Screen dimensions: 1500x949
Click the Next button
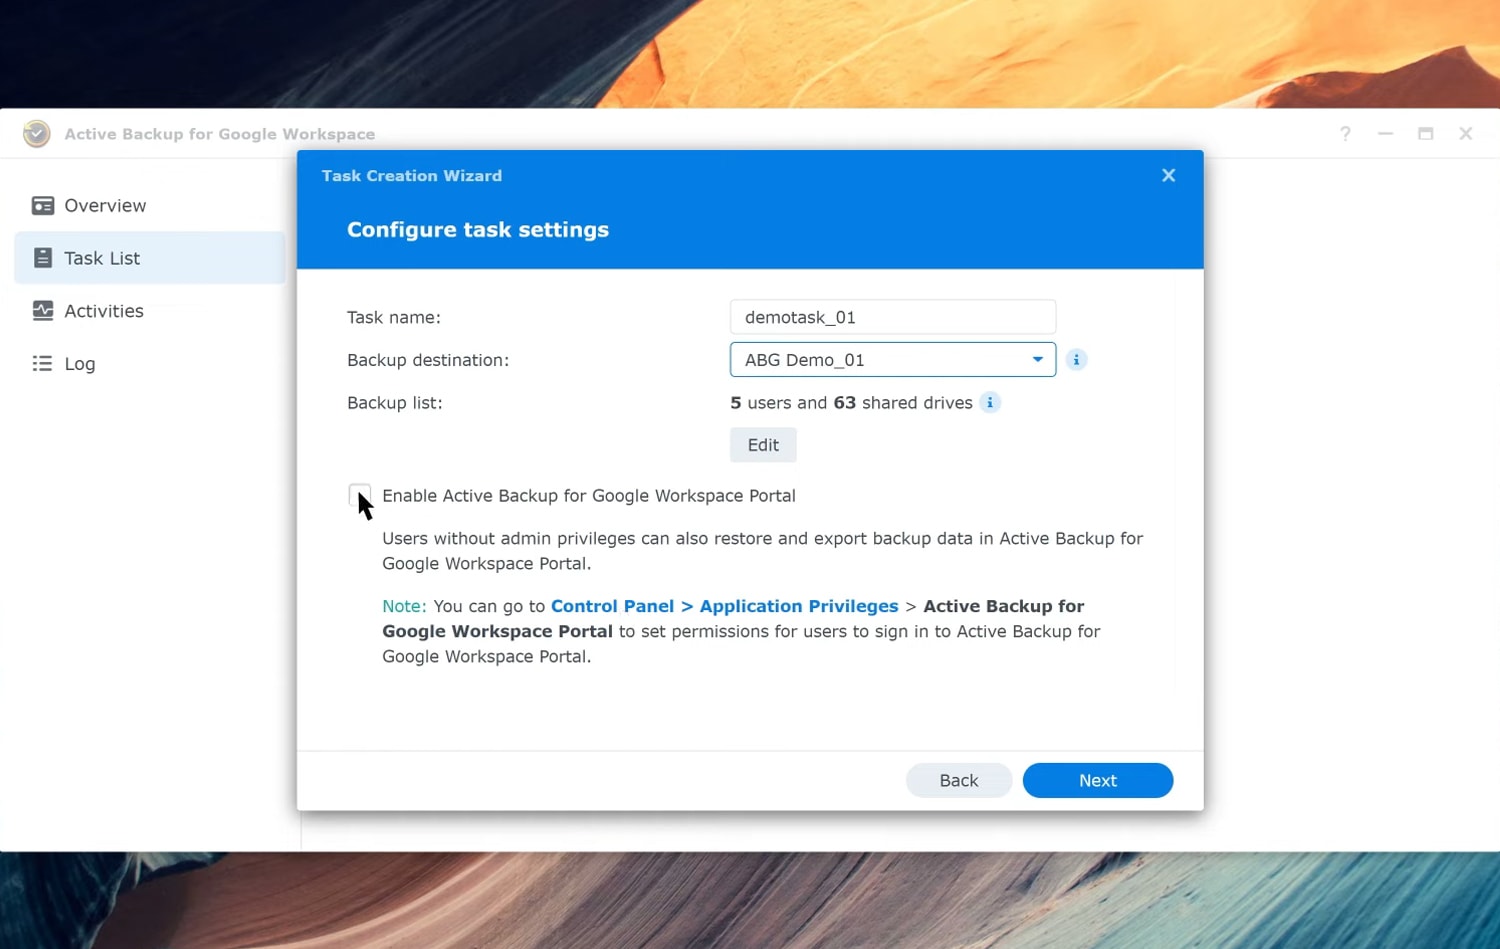[x=1097, y=780]
